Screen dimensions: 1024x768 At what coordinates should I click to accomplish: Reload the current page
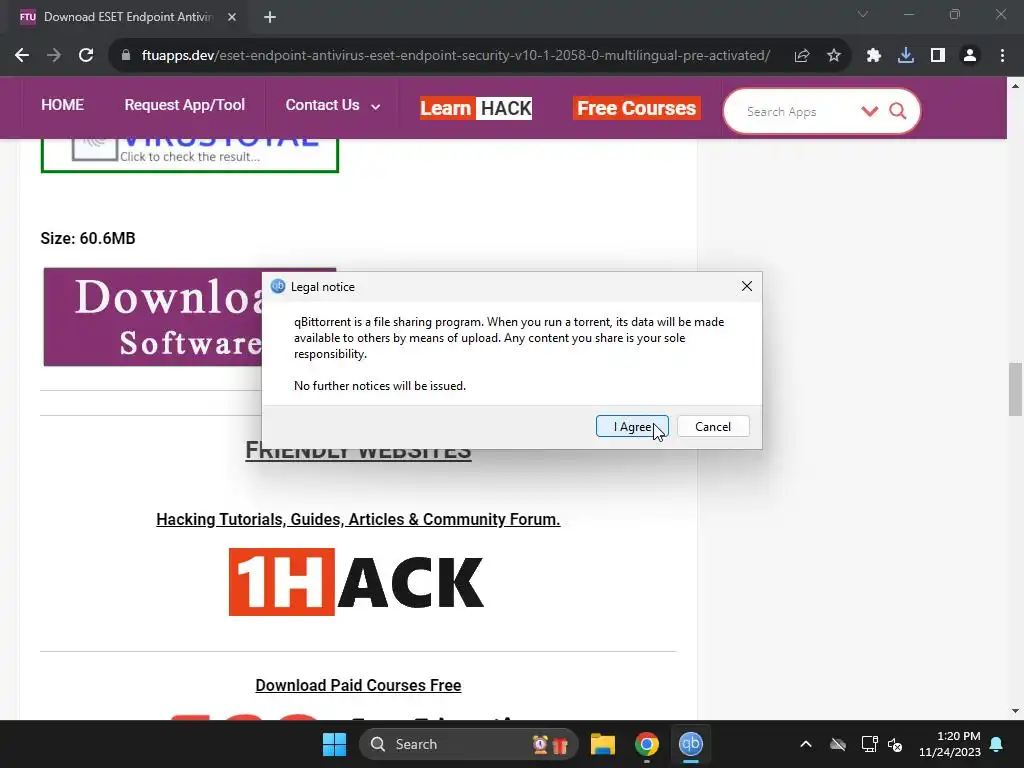point(86,56)
